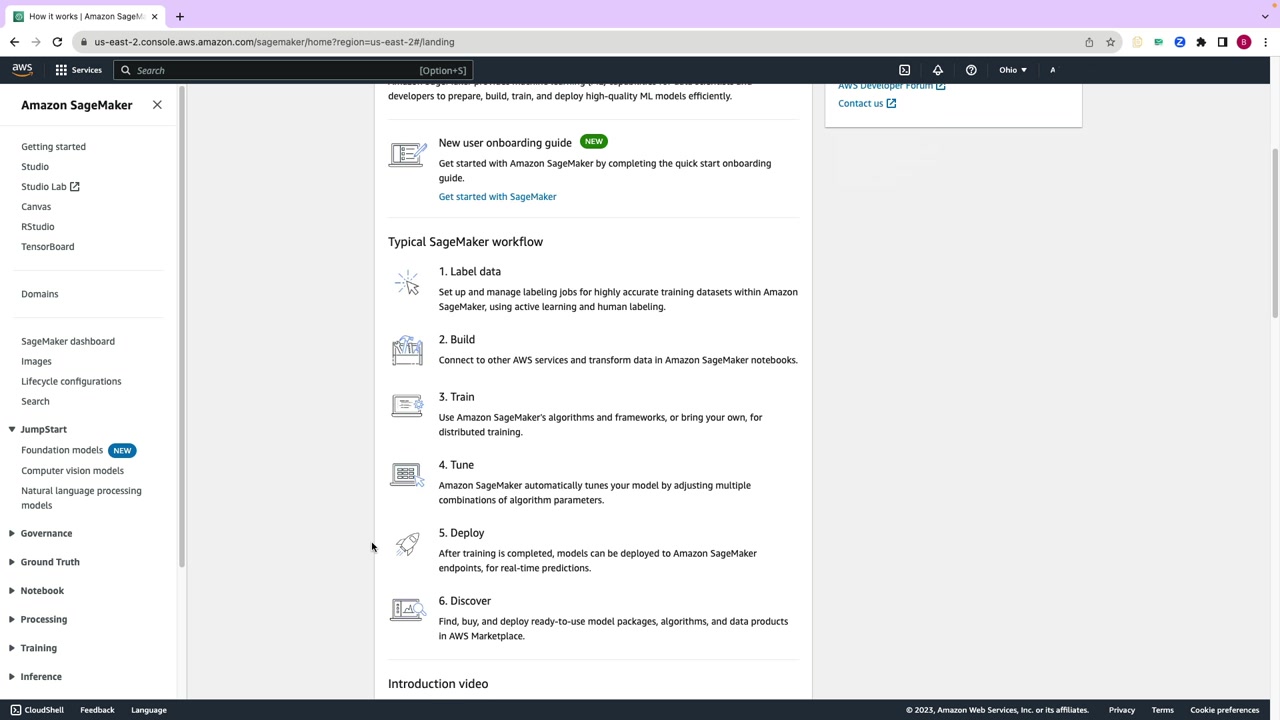This screenshot has height=720, width=1280.
Task: Close the Amazon SageMaker side navigation
Action: (157, 105)
